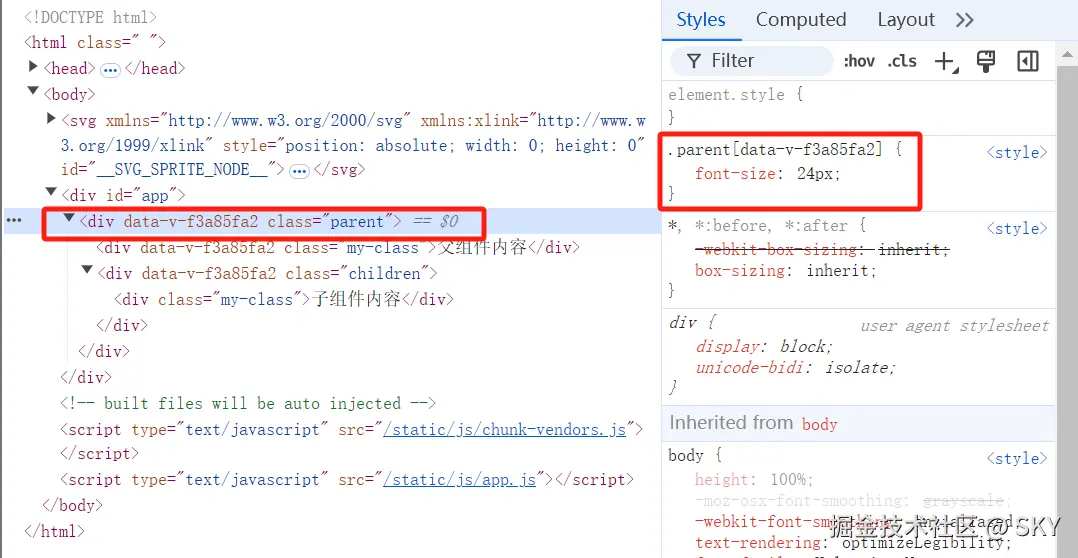Toggle the computed styles sidebar icon
This screenshot has width=1078, height=558.
1027,61
